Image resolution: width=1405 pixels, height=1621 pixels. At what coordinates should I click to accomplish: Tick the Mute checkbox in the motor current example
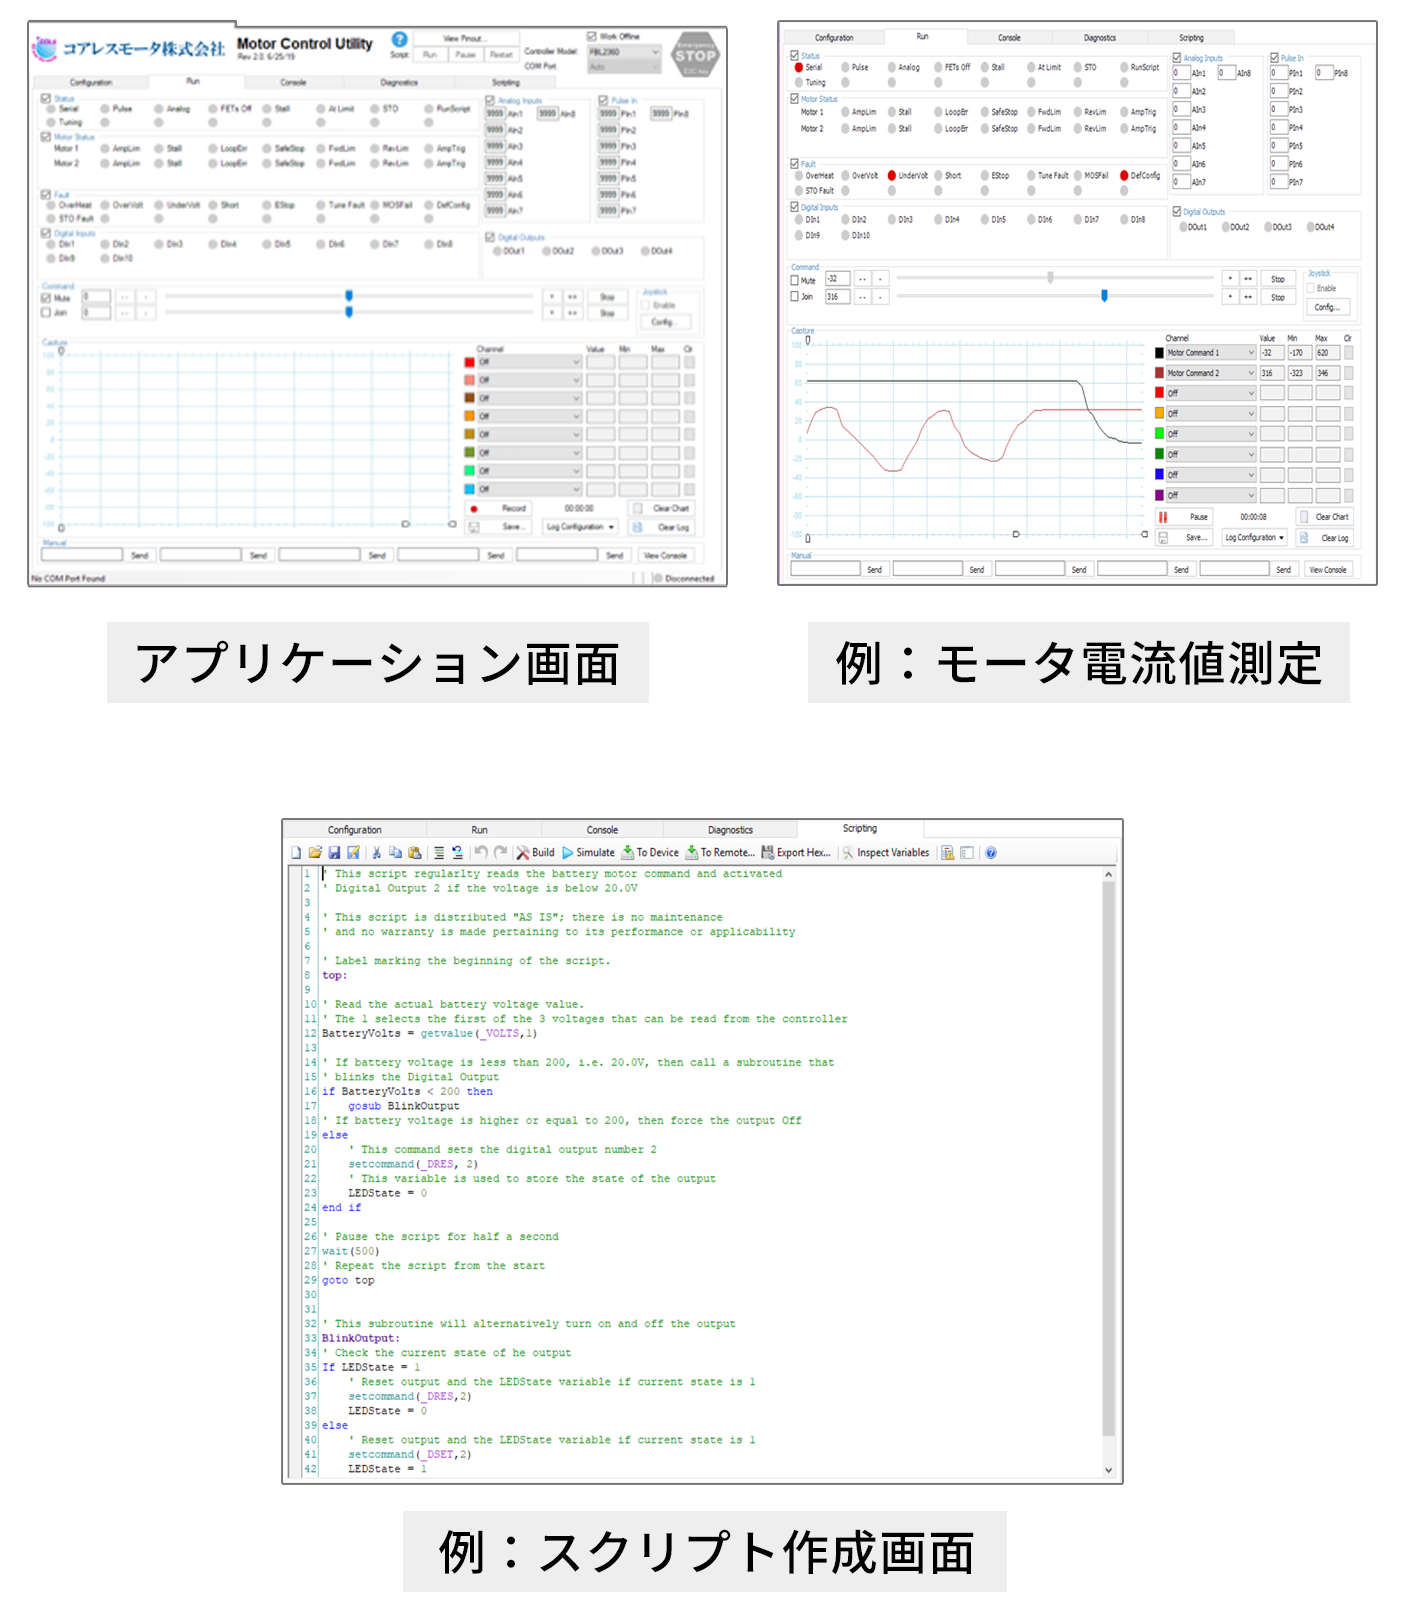pos(795,281)
